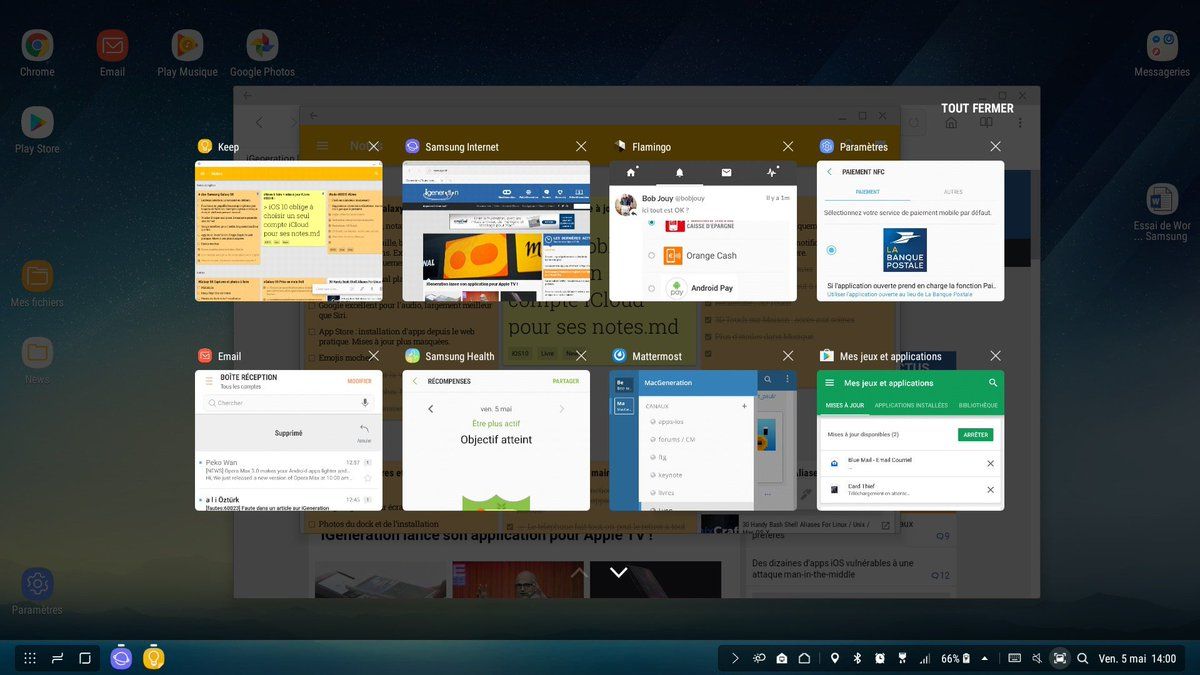Open Chrome from the desktop
The image size is (1200, 675).
click(37, 46)
